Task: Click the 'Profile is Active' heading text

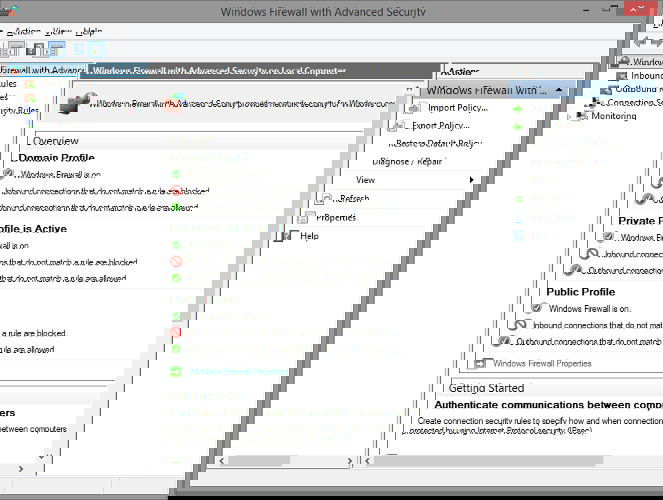Action: pyautogui.click(x=33, y=229)
